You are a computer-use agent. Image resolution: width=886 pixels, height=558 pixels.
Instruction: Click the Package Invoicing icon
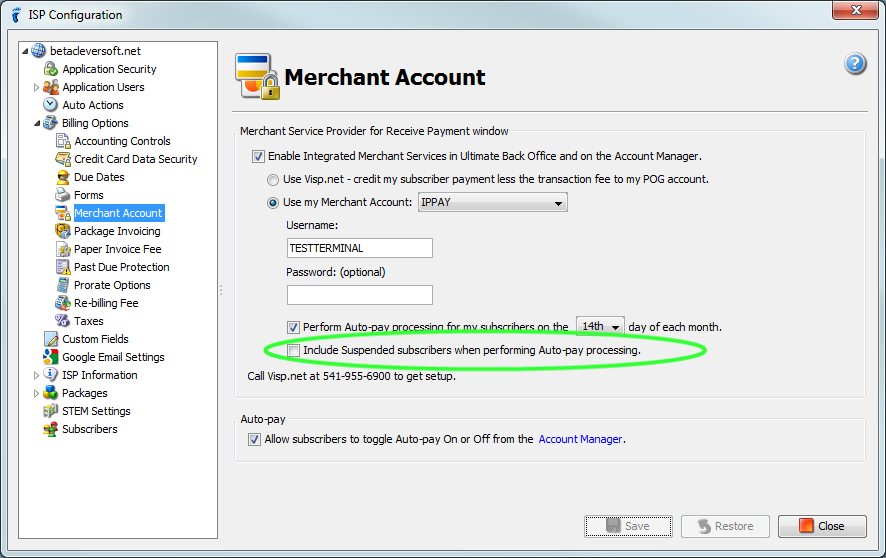(63, 231)
